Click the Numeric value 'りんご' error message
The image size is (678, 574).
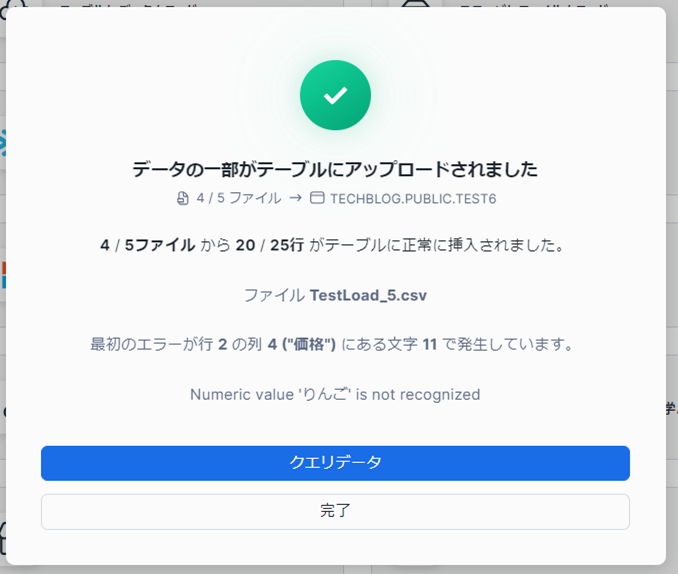coord(335,394)
